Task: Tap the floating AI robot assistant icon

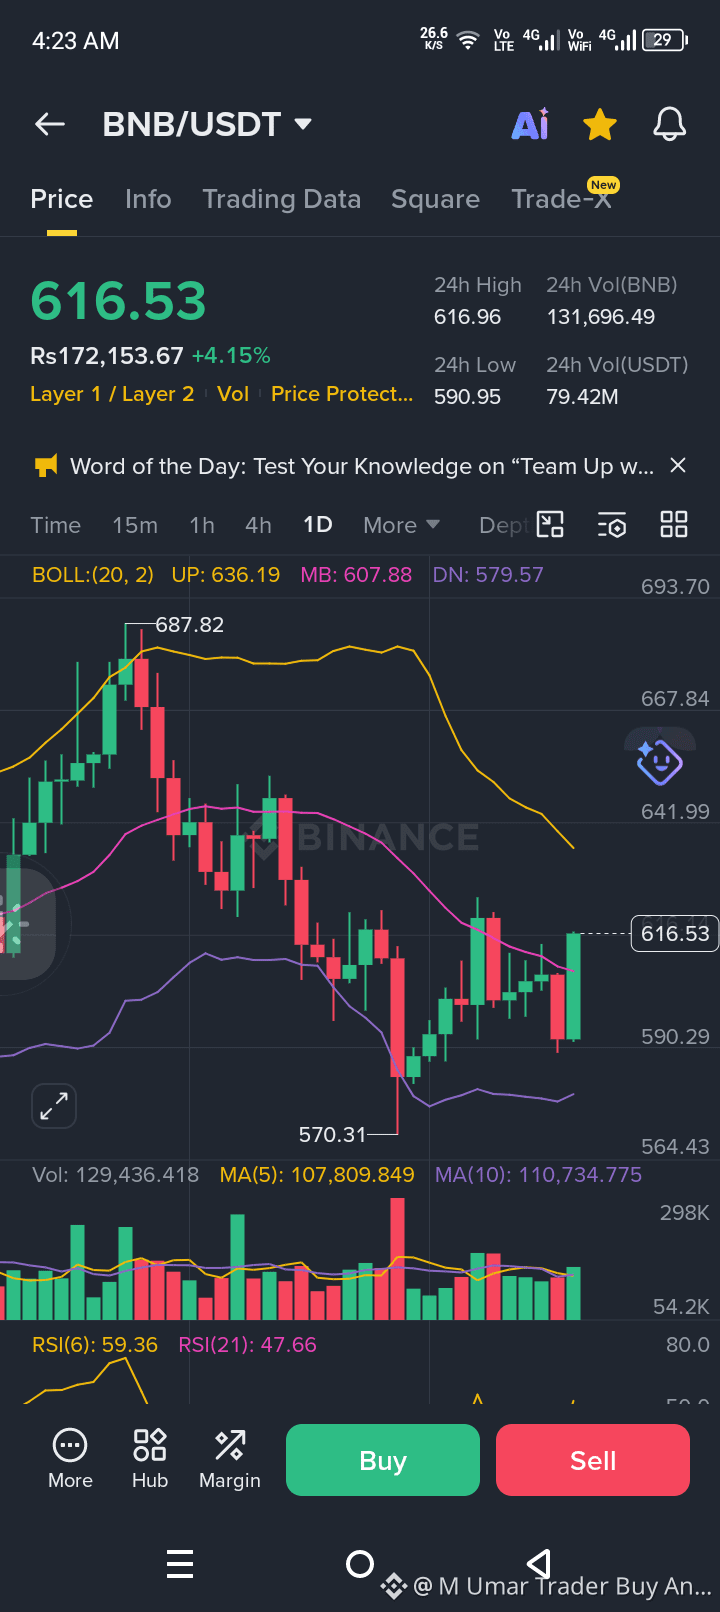Action: pyautogui.click(x=659, y=763)
